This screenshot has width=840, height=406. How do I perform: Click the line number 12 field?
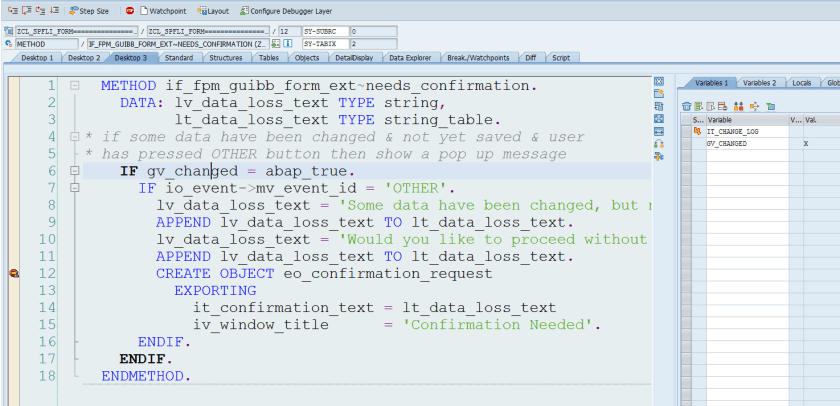coord(290,31)
